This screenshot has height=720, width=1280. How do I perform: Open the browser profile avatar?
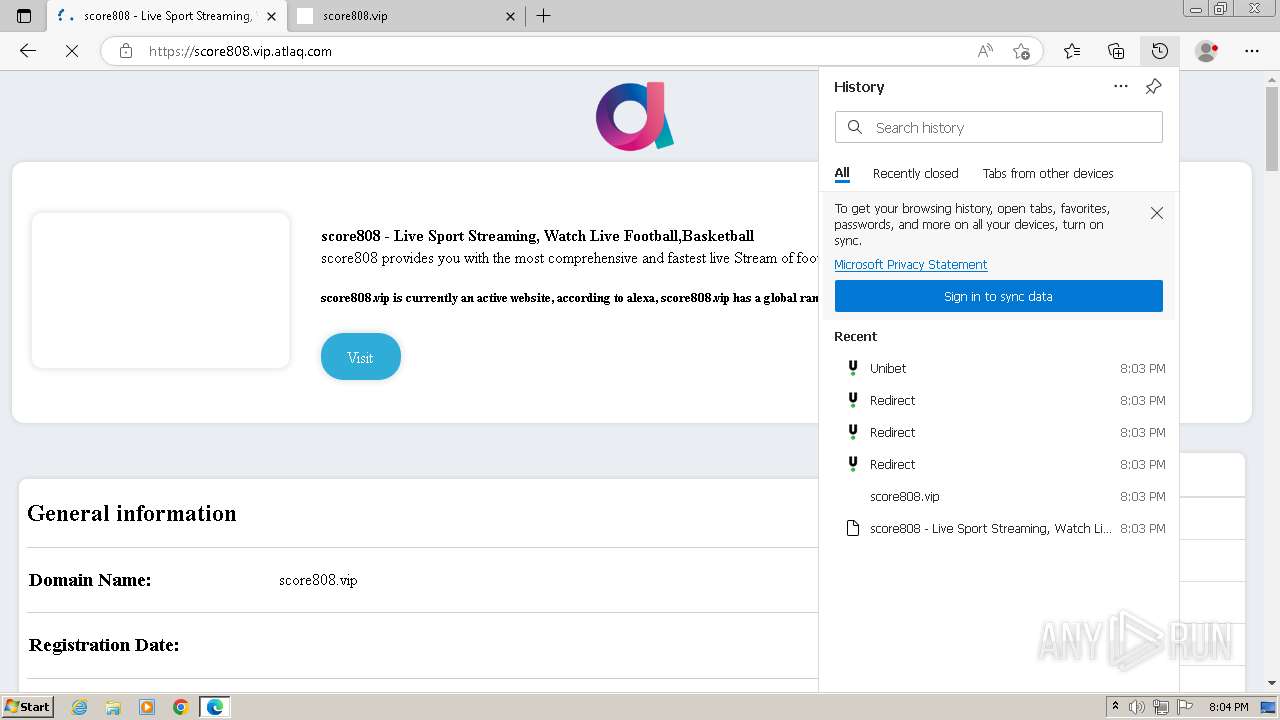pyautogui.click(x=1207, y=51)
